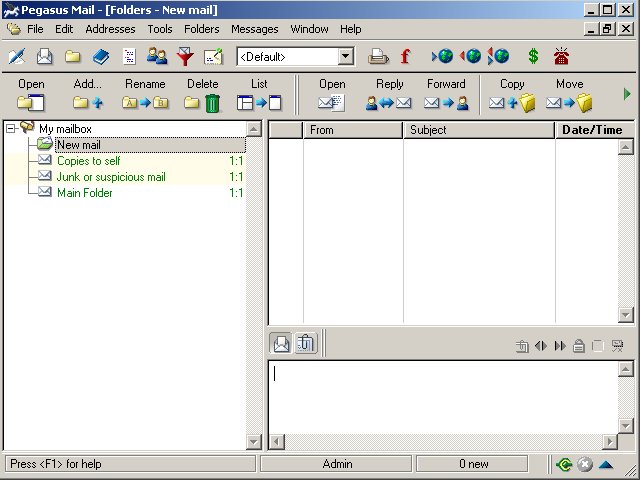This screenshot has height=480, width=640.
Task: Start a new message with pen icon
Action: click(x=17, y=56)
